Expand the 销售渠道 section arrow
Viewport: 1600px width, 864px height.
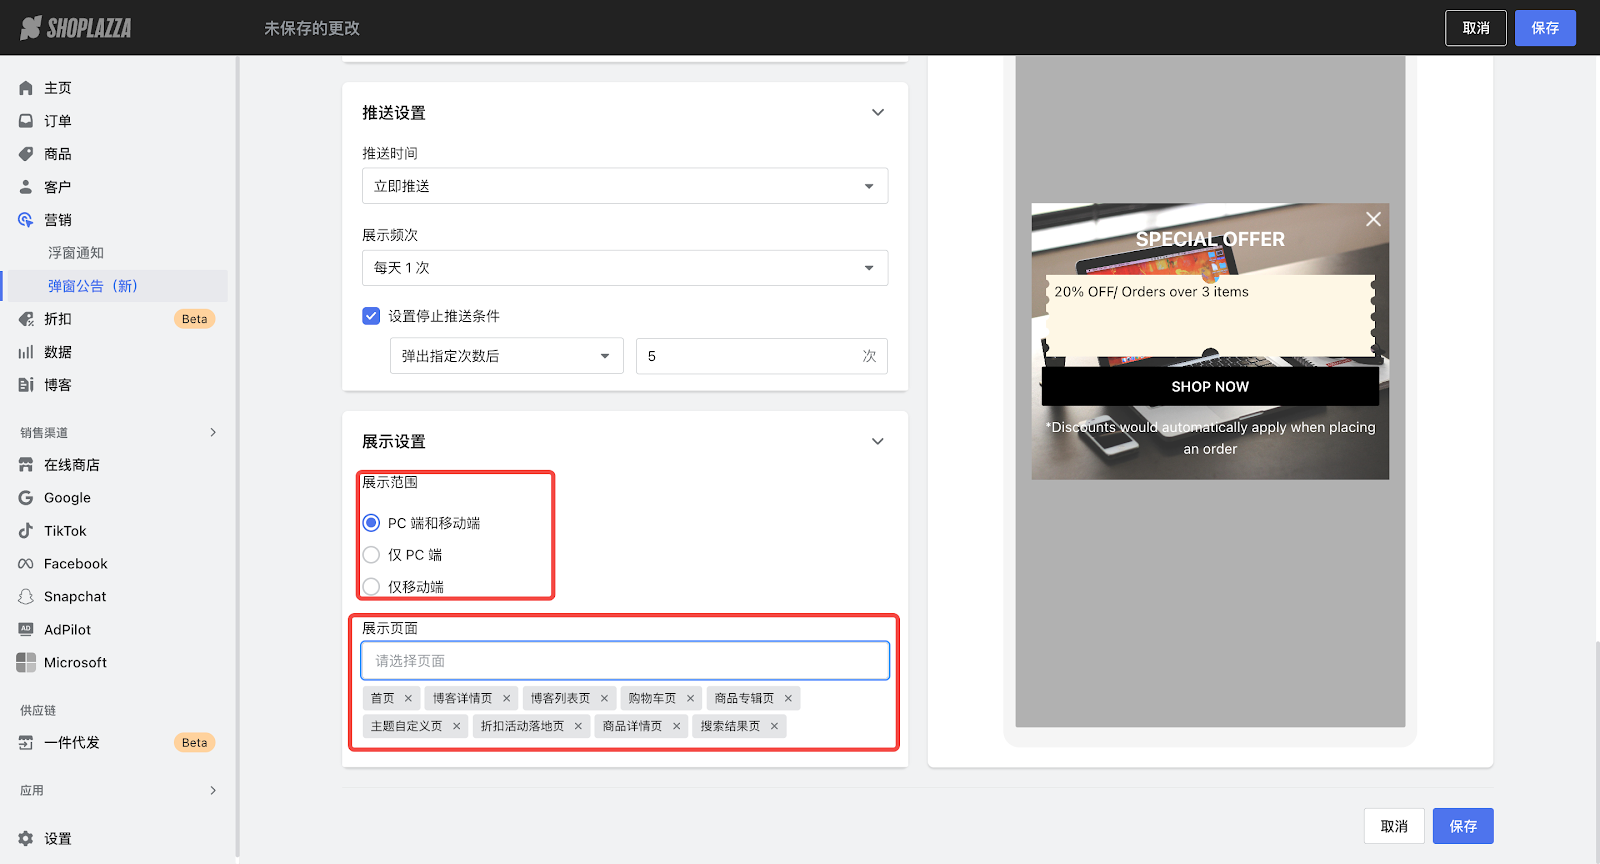click(x=213, y=432)
